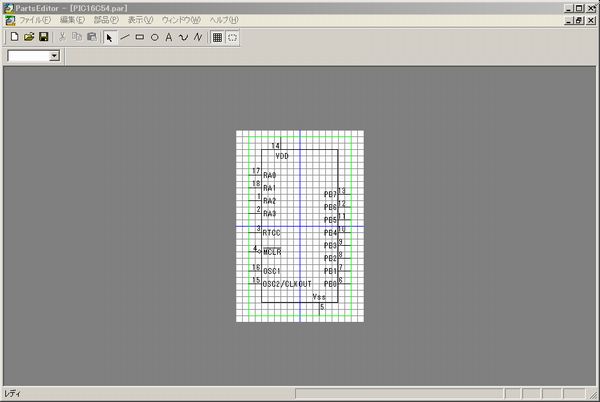600x402 pixels.
Task: Click the document icon left of the menu bar
Action: [x=10, y=20]
